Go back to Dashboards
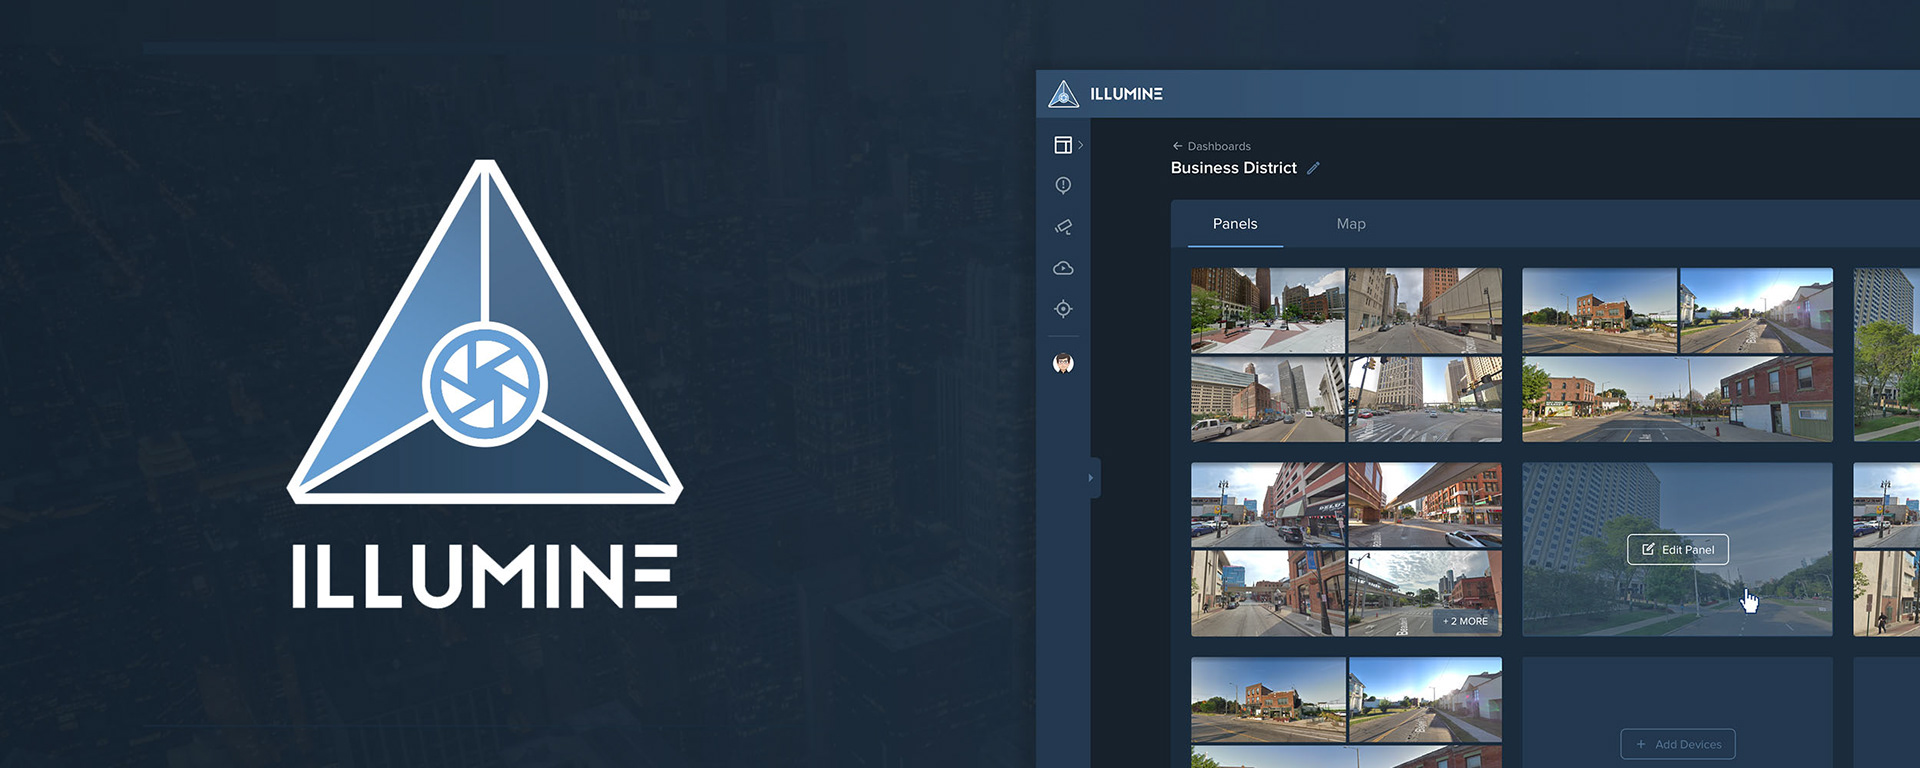The height and width of the screenshot is (768, 1920). 1212,146
